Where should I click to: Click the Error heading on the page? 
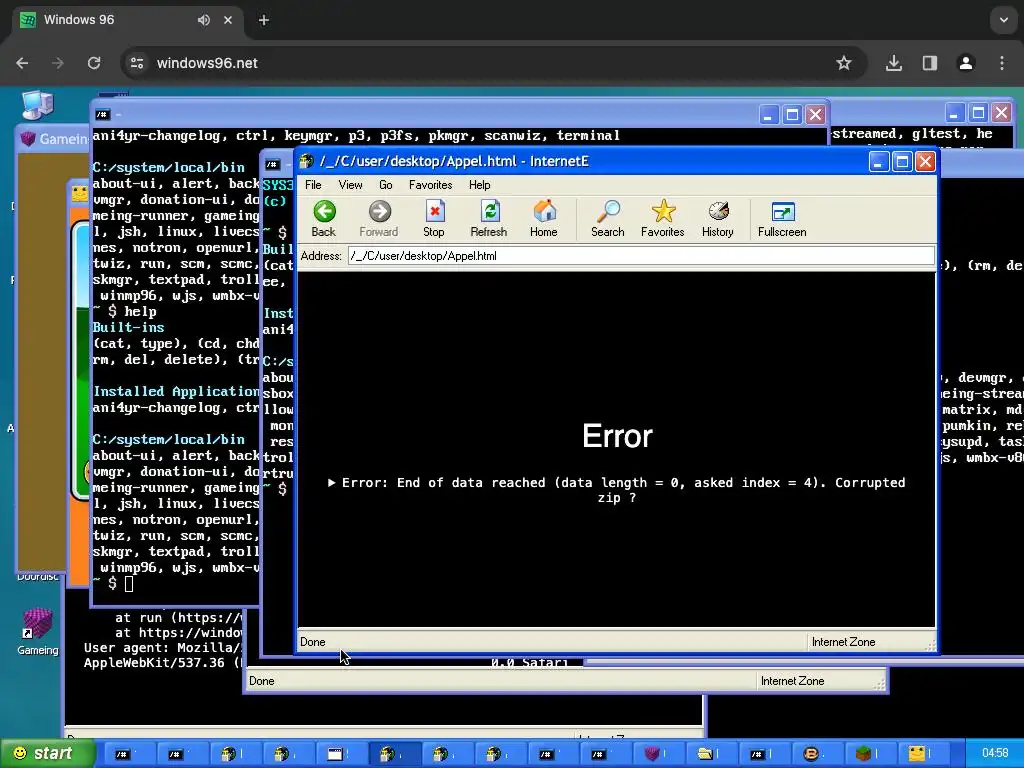coord(617,436)
